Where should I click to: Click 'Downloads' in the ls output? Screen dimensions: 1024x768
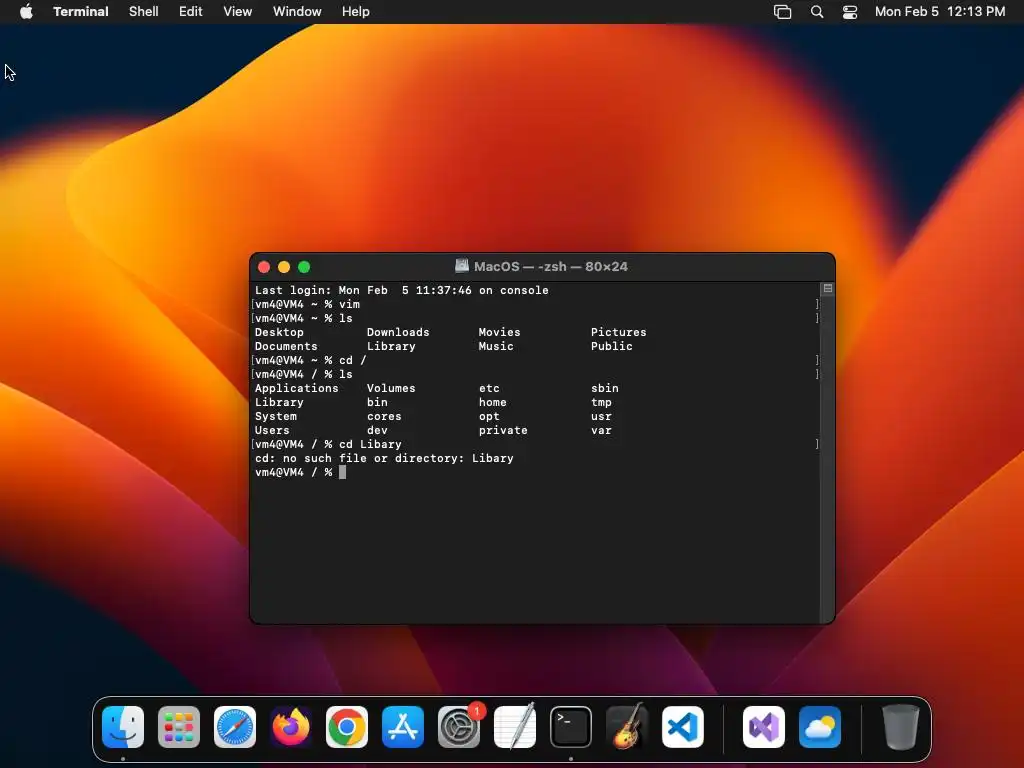point(398,332)
